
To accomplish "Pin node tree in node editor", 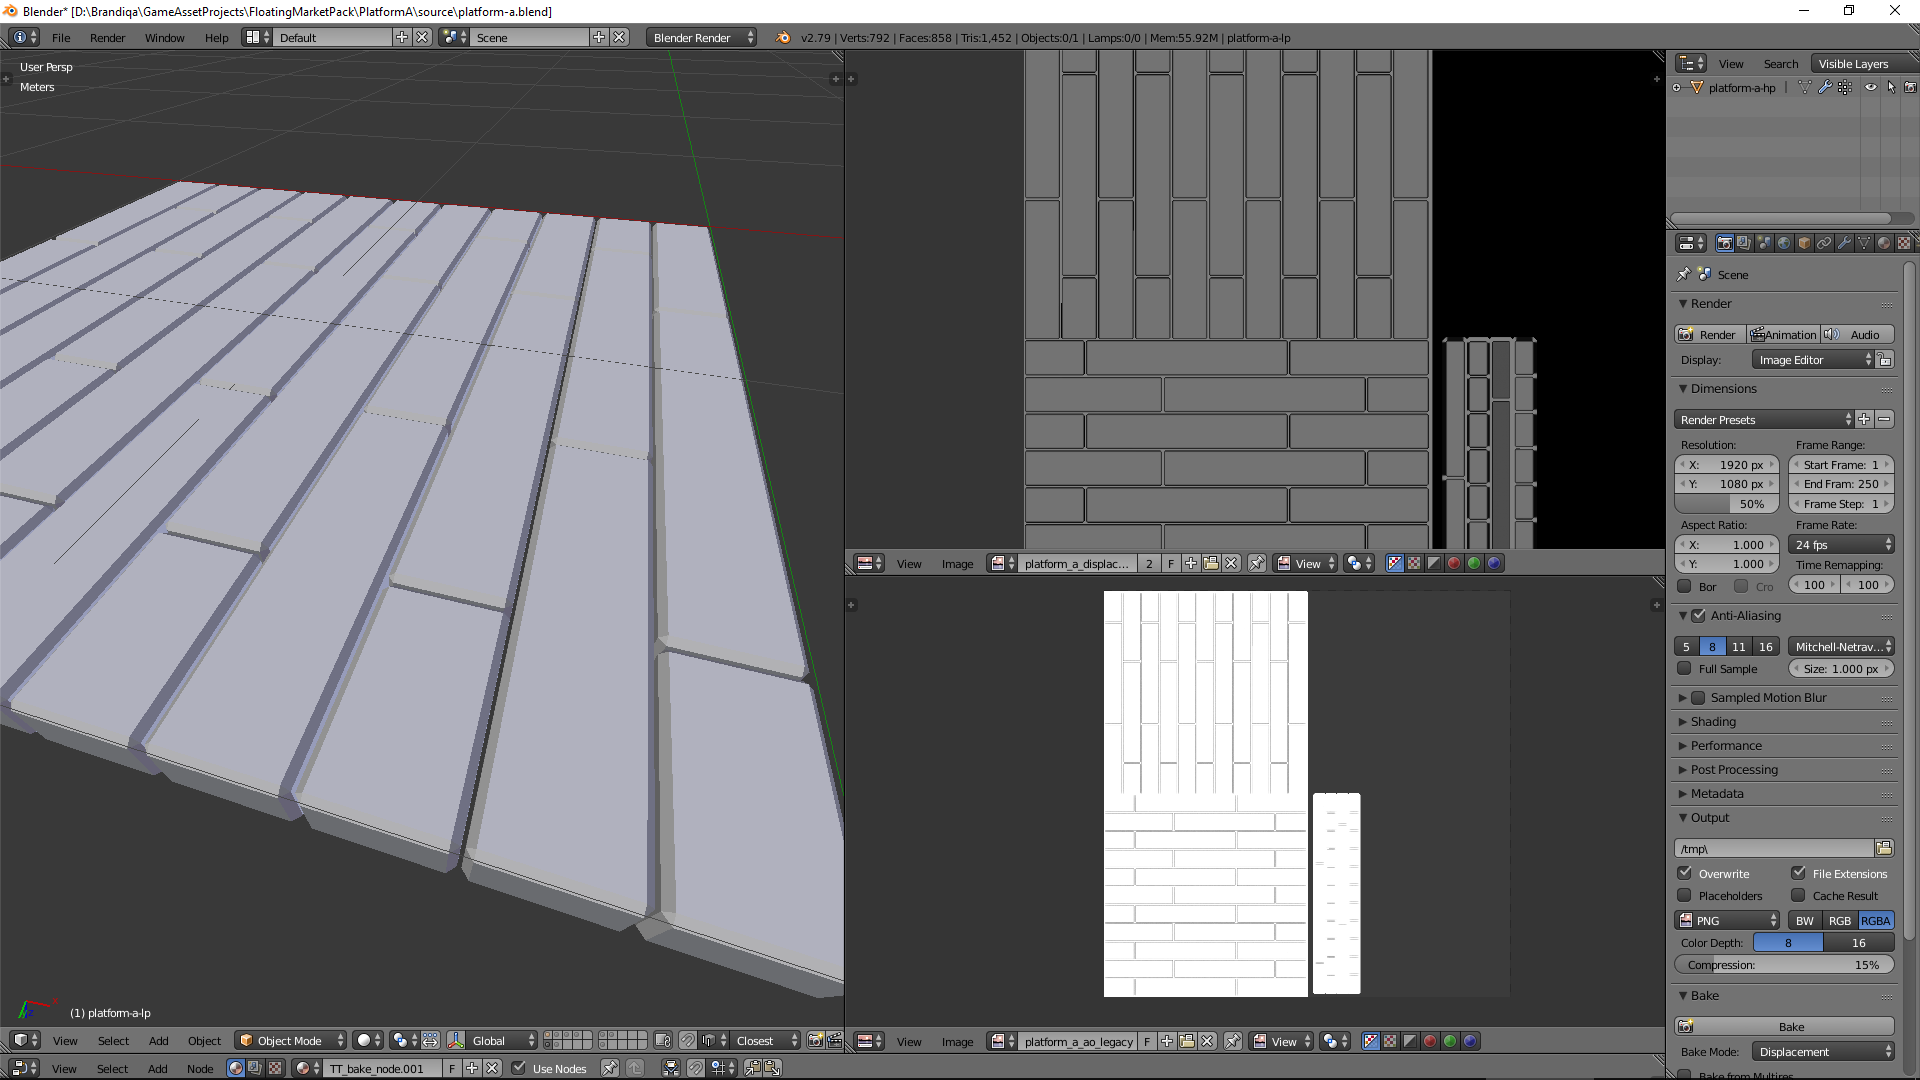I will [609, 1068].
